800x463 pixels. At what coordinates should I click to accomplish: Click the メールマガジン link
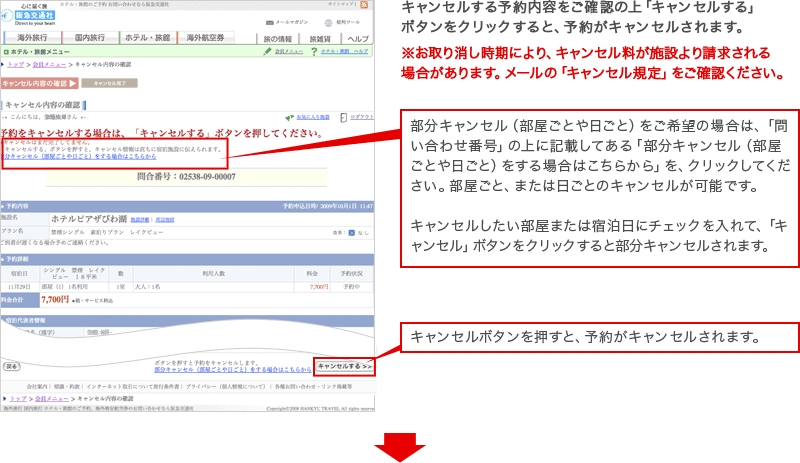click(292, 22)
